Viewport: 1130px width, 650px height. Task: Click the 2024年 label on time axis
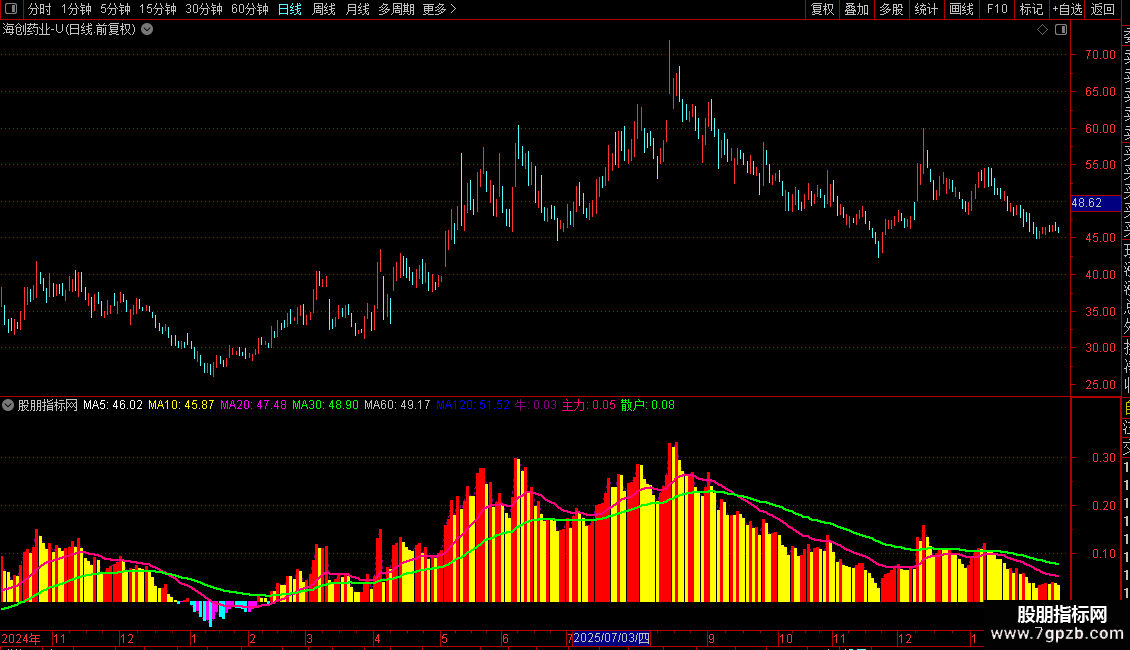pos(21,638)
